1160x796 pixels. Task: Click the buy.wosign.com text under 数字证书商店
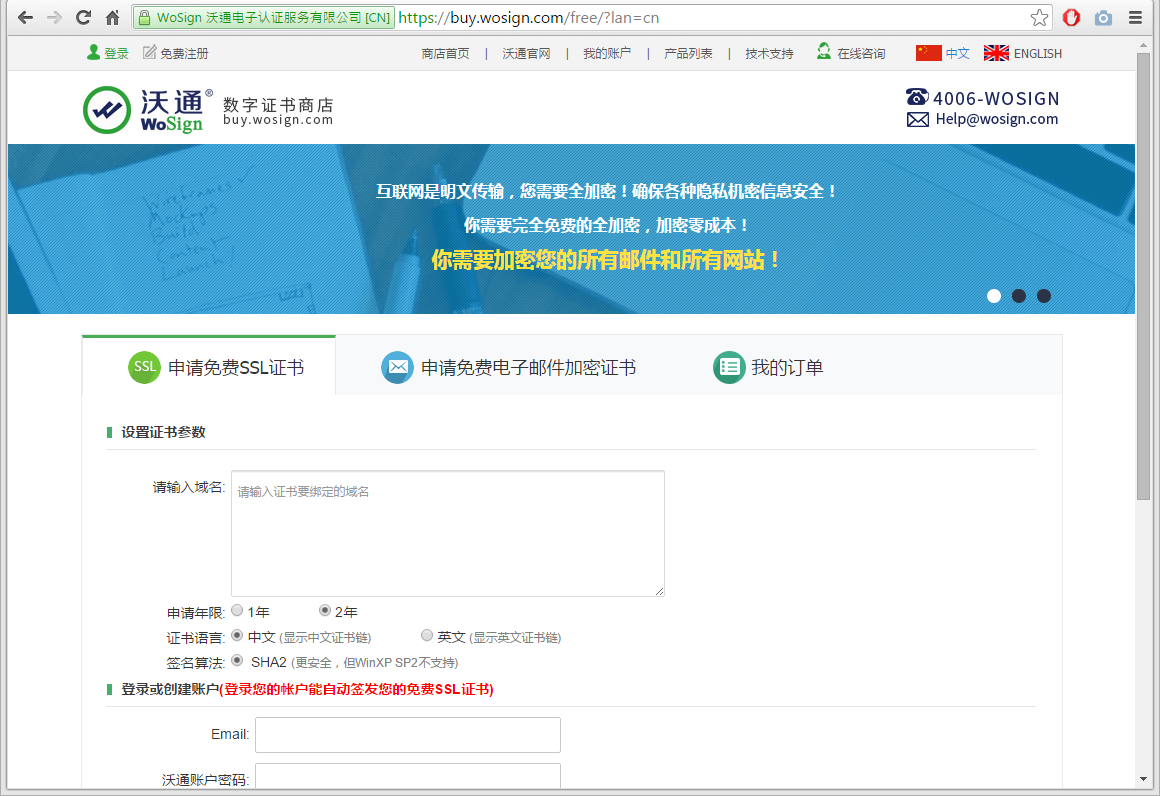pyautogui.click(x=278, y=120)
